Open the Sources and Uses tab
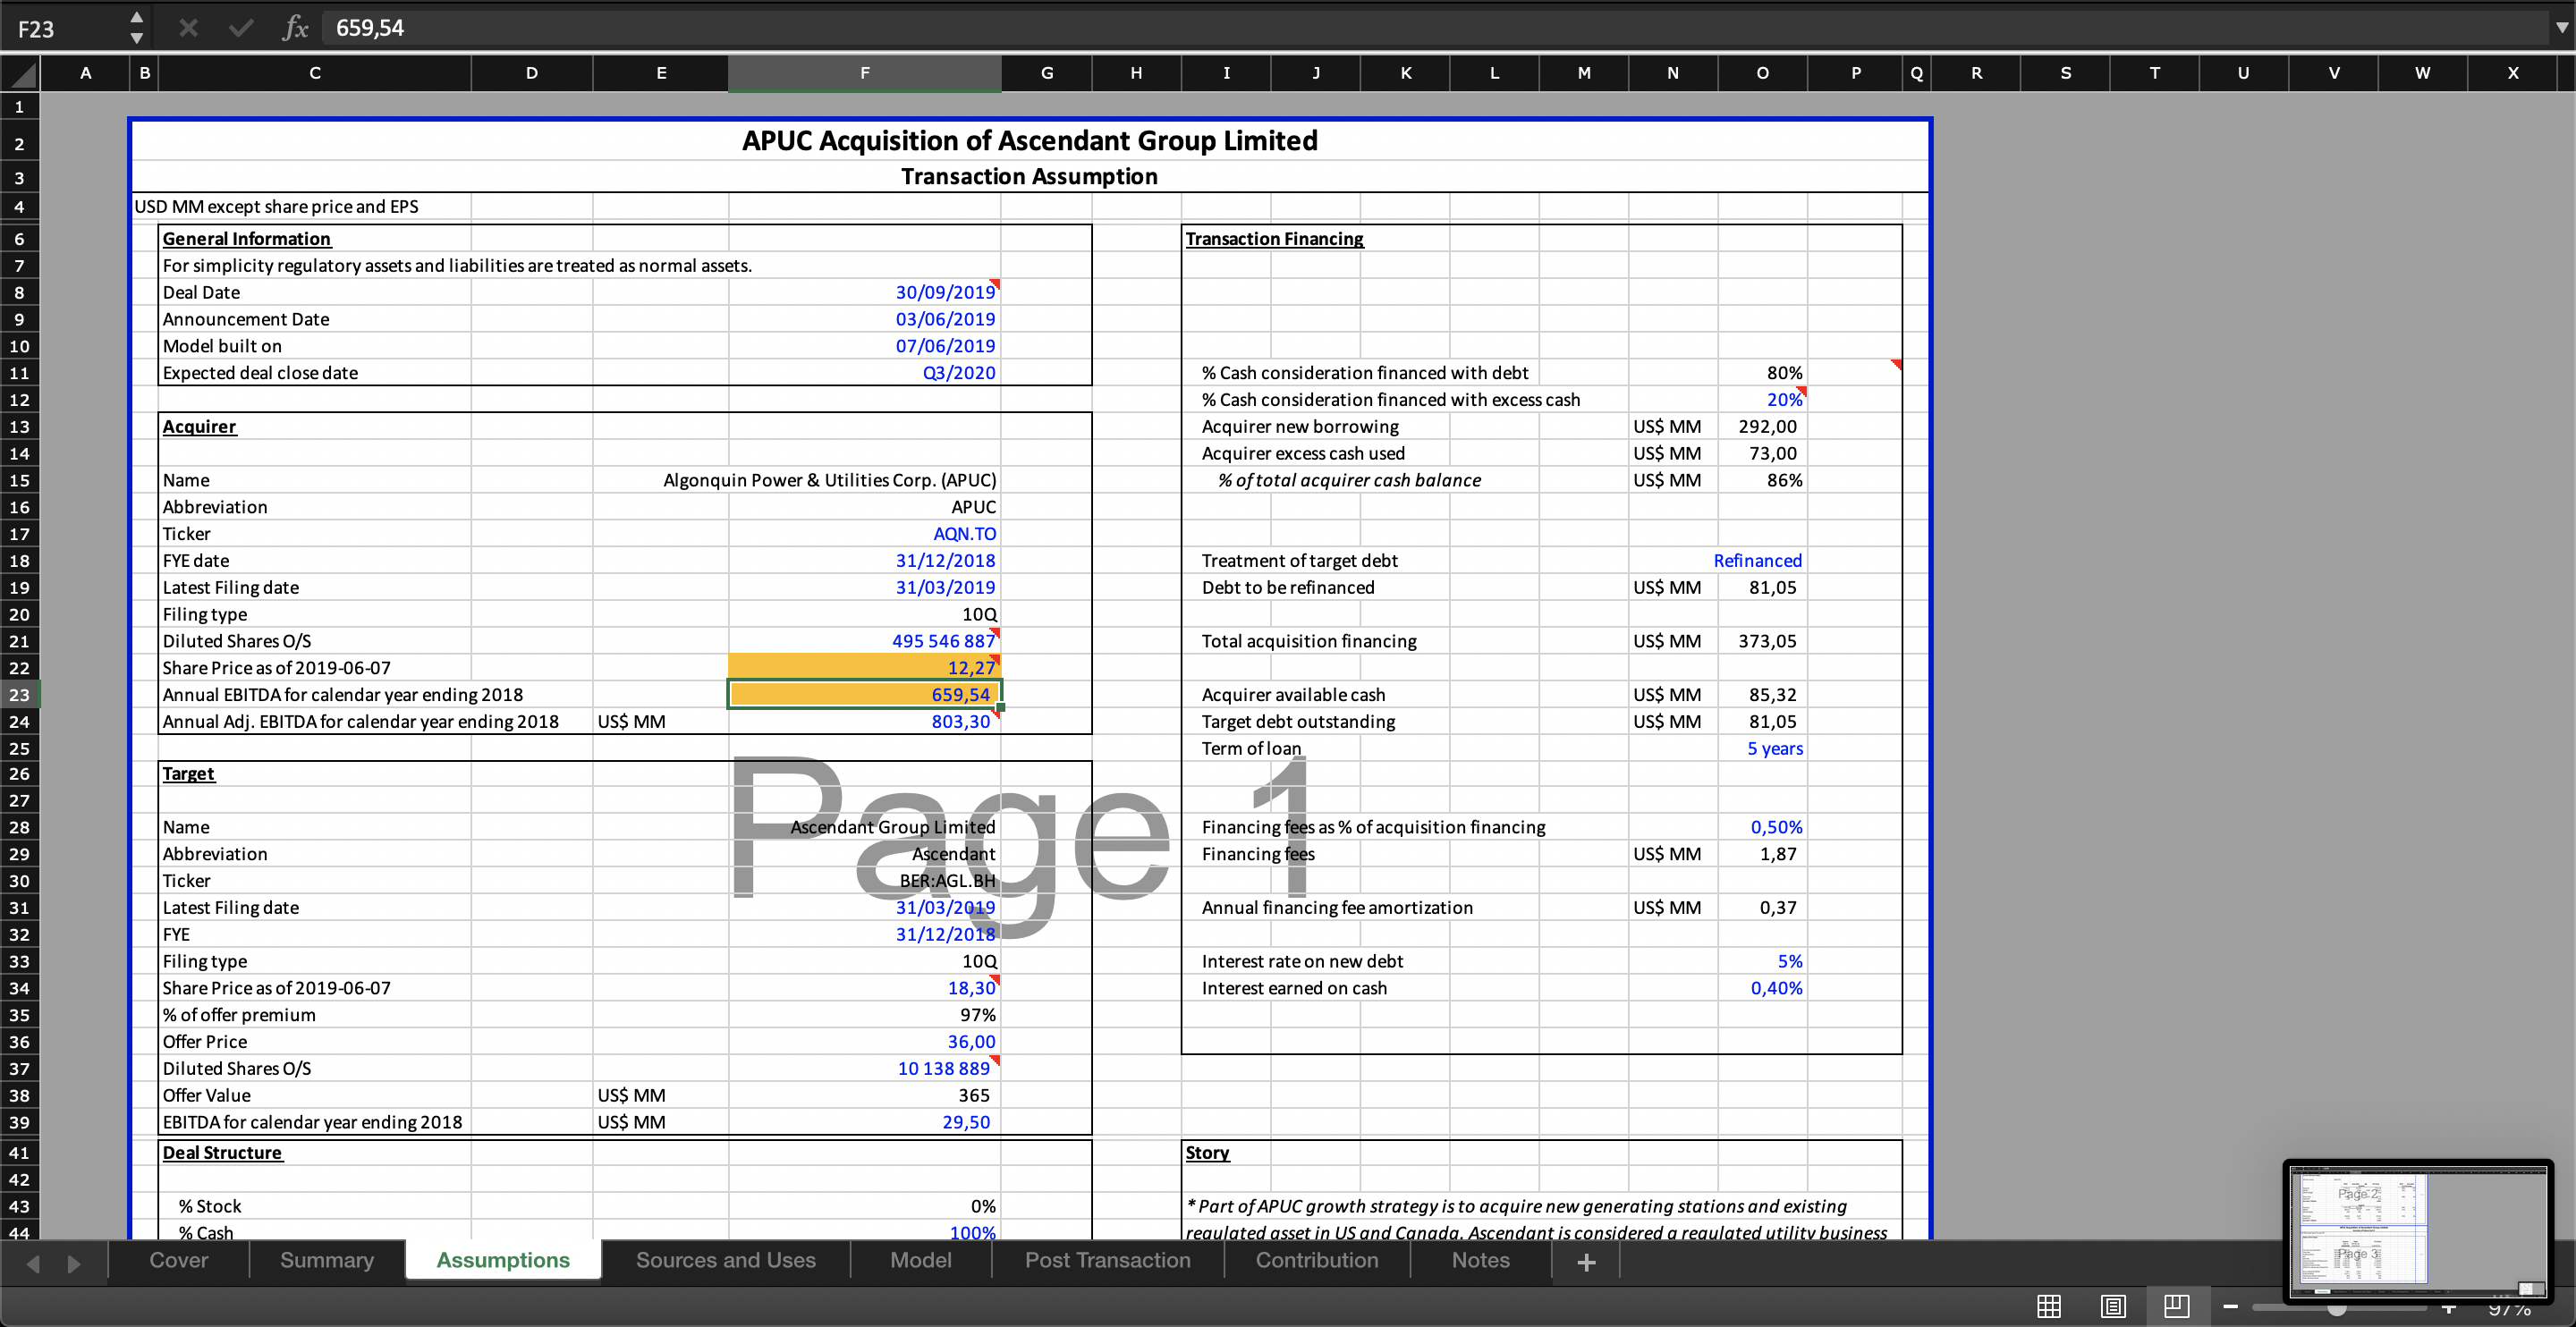 pyautogui.click(x=726, y=1260)
